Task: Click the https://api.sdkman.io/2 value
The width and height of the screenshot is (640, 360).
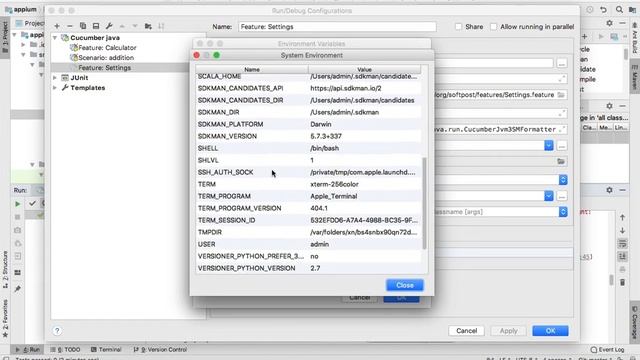Action: pyautogui.click(x=346, y=88)
